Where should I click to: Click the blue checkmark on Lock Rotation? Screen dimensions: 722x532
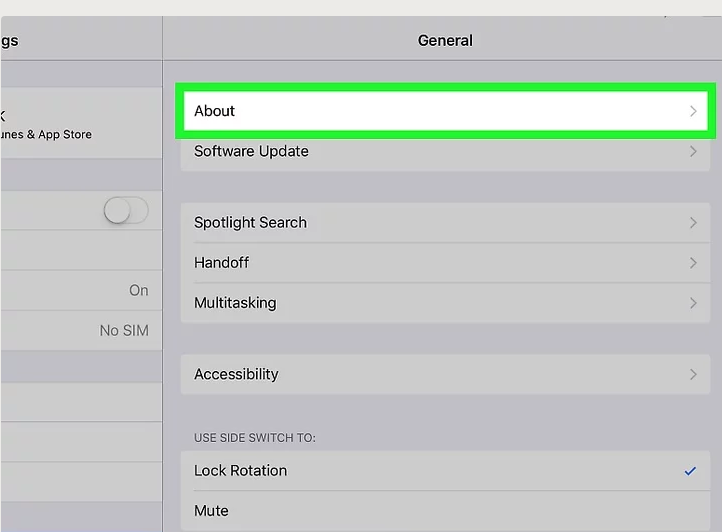pos(690,471)
